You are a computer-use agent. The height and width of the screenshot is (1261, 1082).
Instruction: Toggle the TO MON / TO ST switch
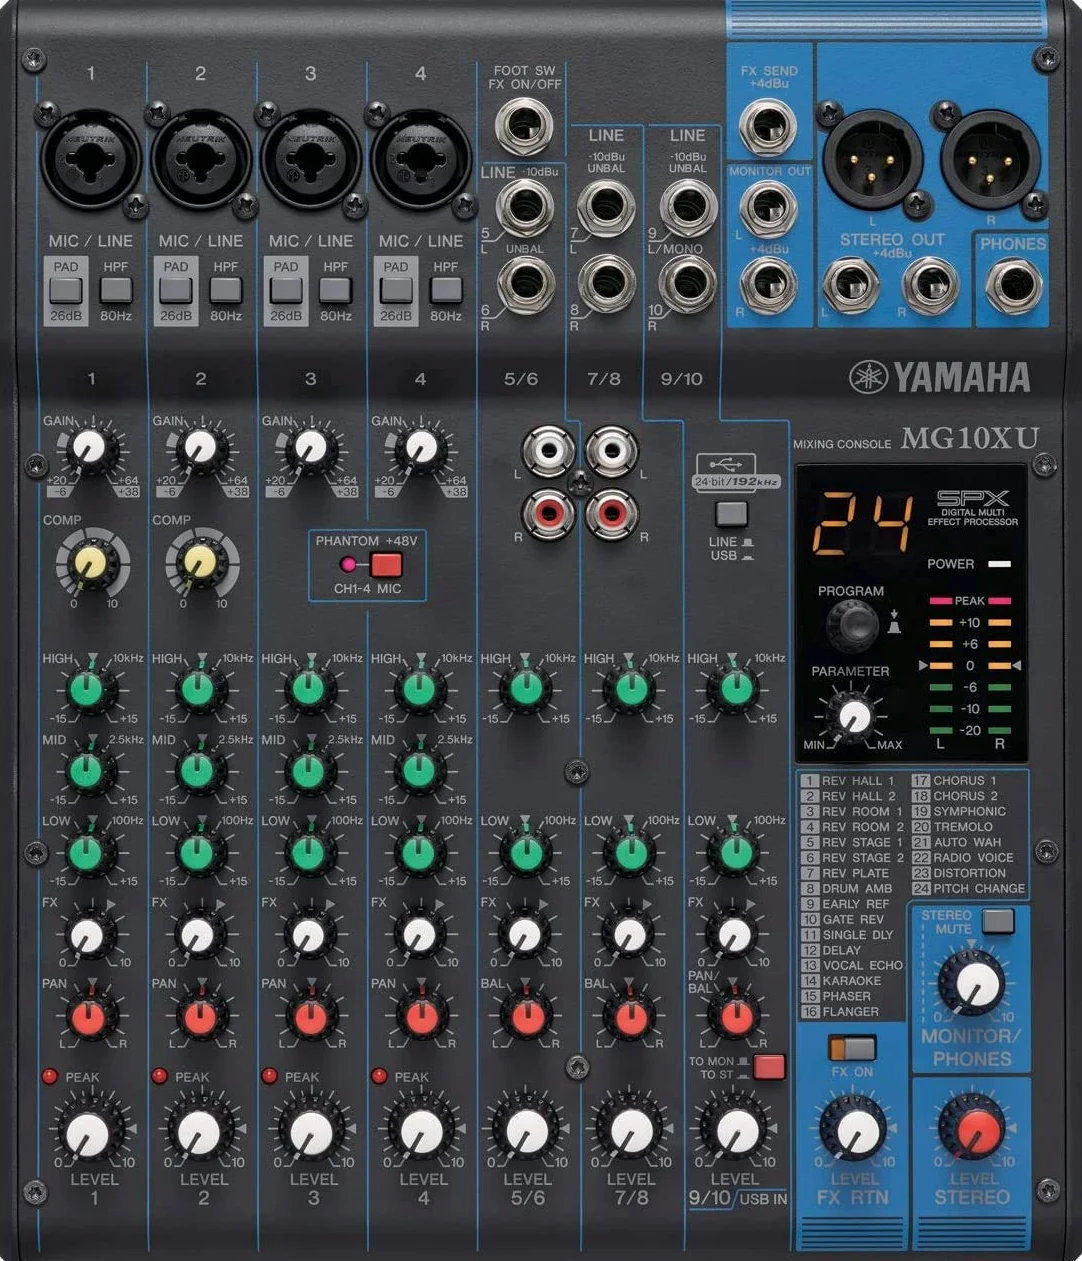[769, 1067]
